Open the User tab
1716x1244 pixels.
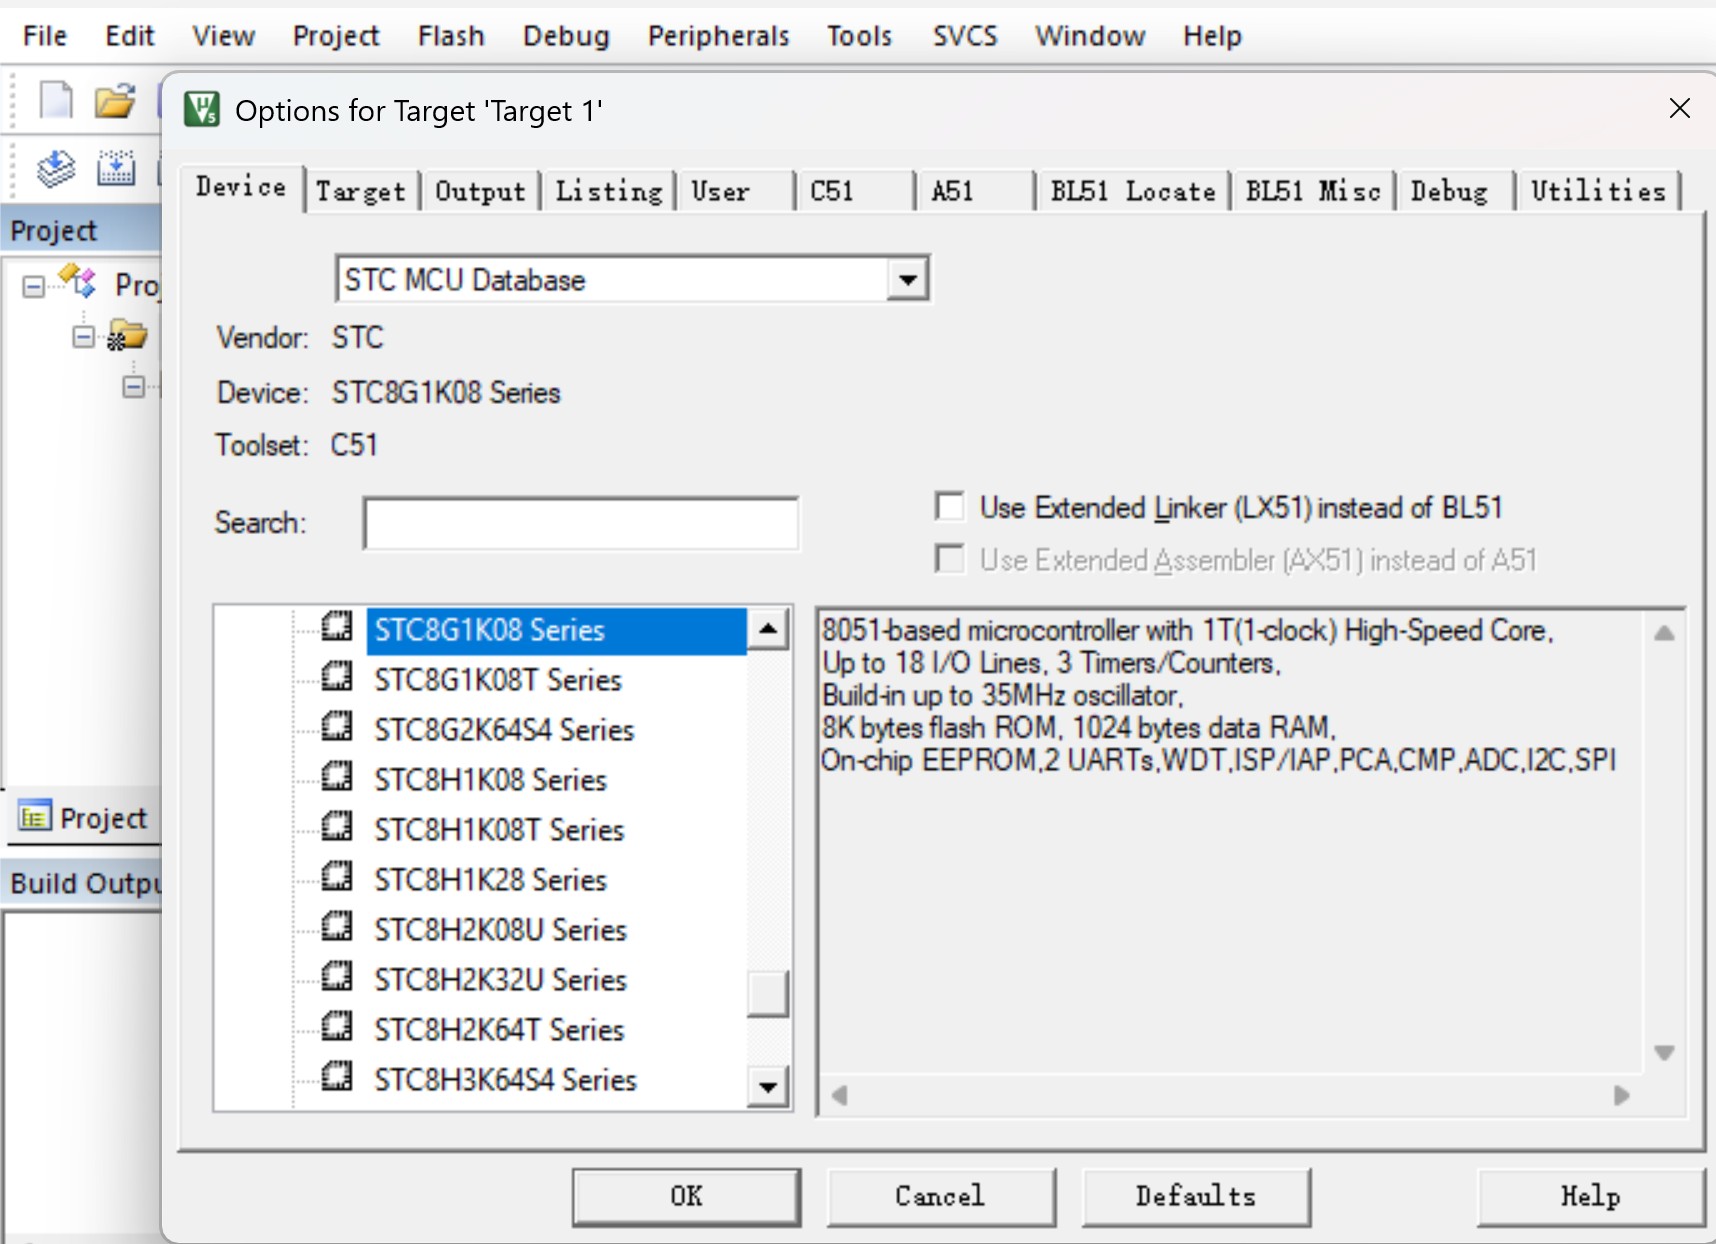(x=736, y=191)
